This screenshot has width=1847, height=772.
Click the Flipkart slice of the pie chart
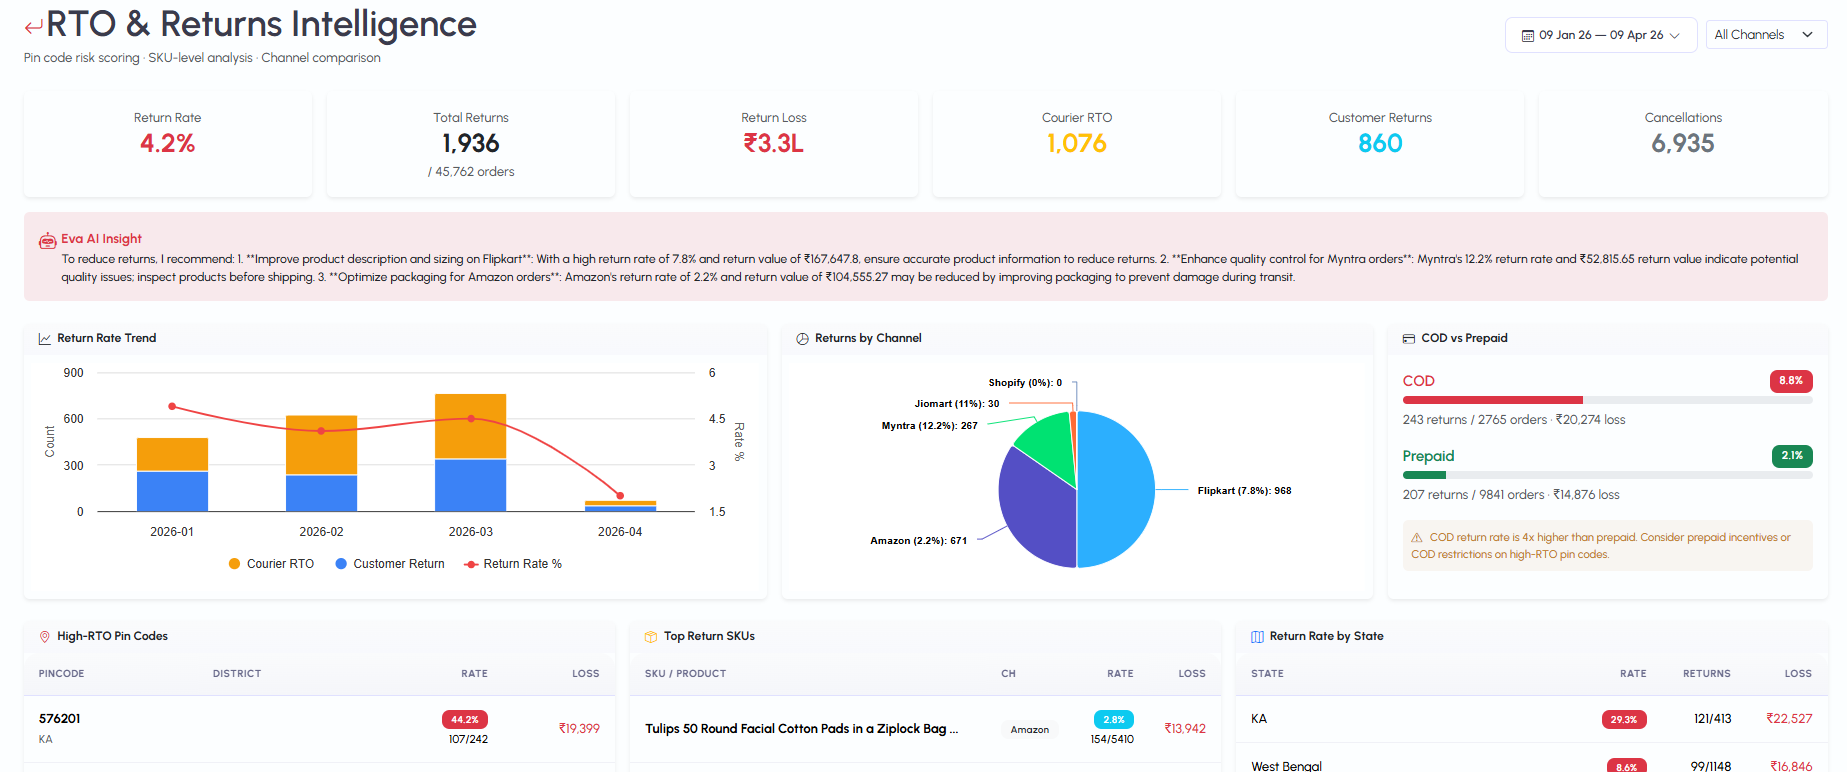1116,490
